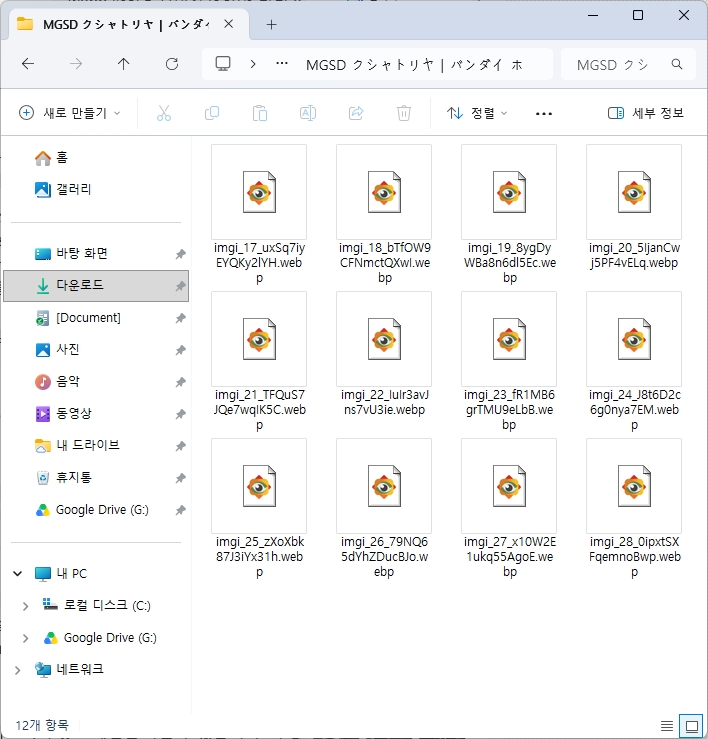Image resolution: width=708 pixels, height=739 pixels.
Task: Toggle the 세부 정보 details pane
Action: pyautogui.click(x=646, y=113)
